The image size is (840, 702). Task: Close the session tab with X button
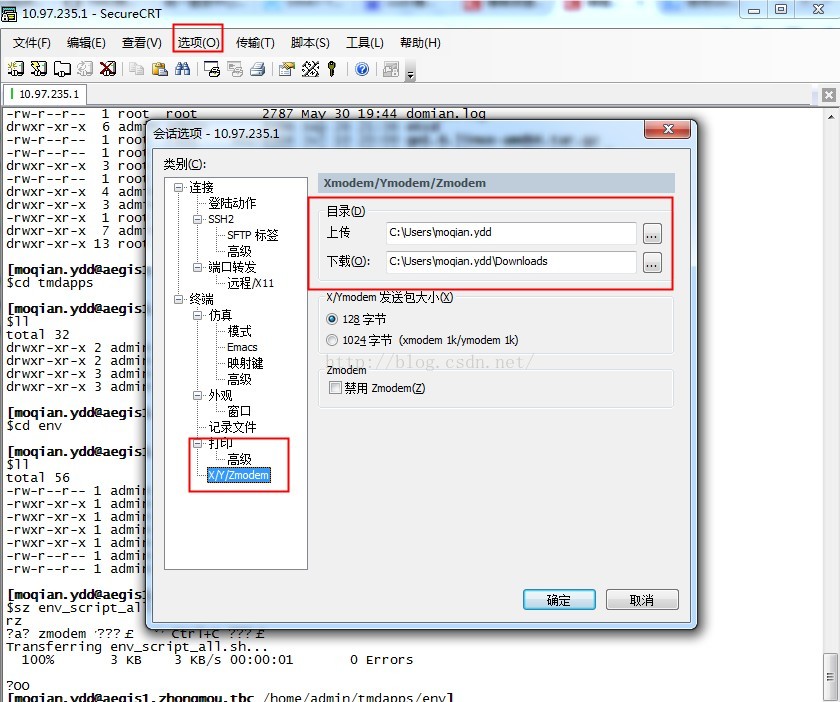tap(829, 95)
